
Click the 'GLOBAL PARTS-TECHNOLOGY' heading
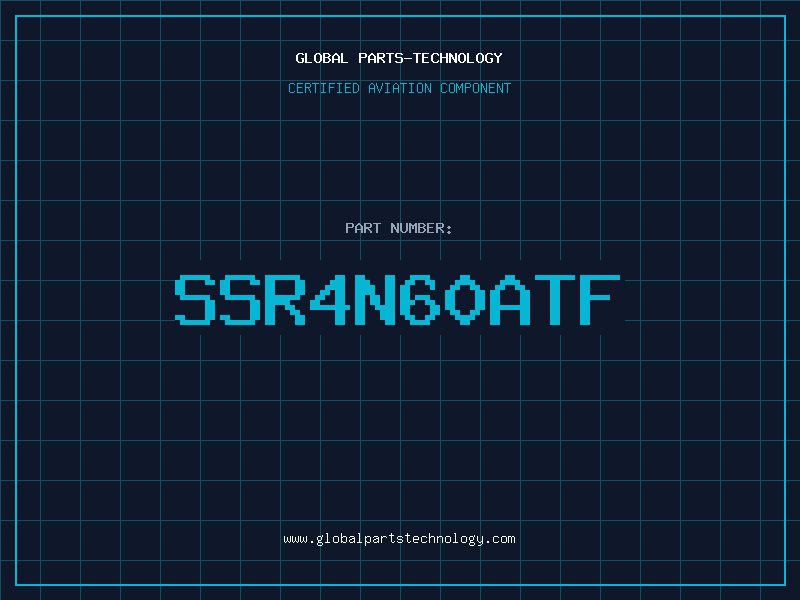click(x=399, y=58)
